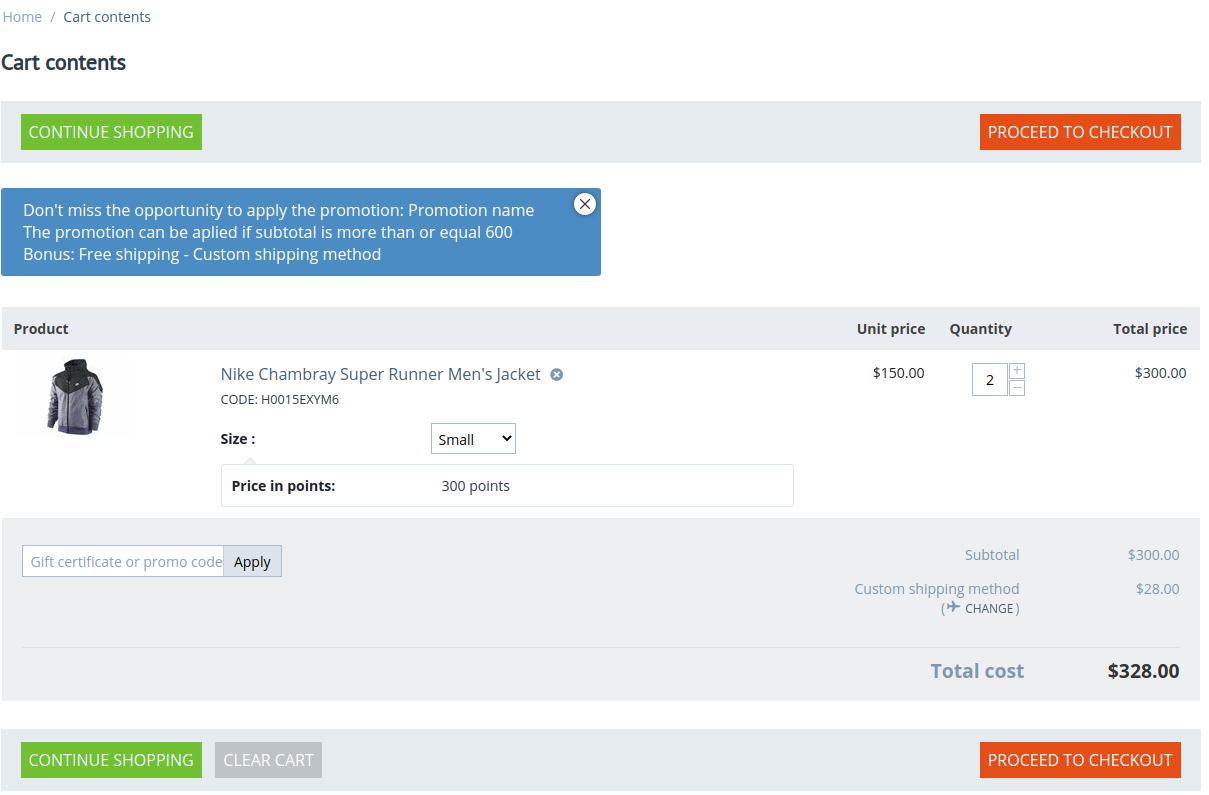1209x795 pixels.
Task: Click the Subtotal $300.00 amount
Action: click(x=1154, y=555)
